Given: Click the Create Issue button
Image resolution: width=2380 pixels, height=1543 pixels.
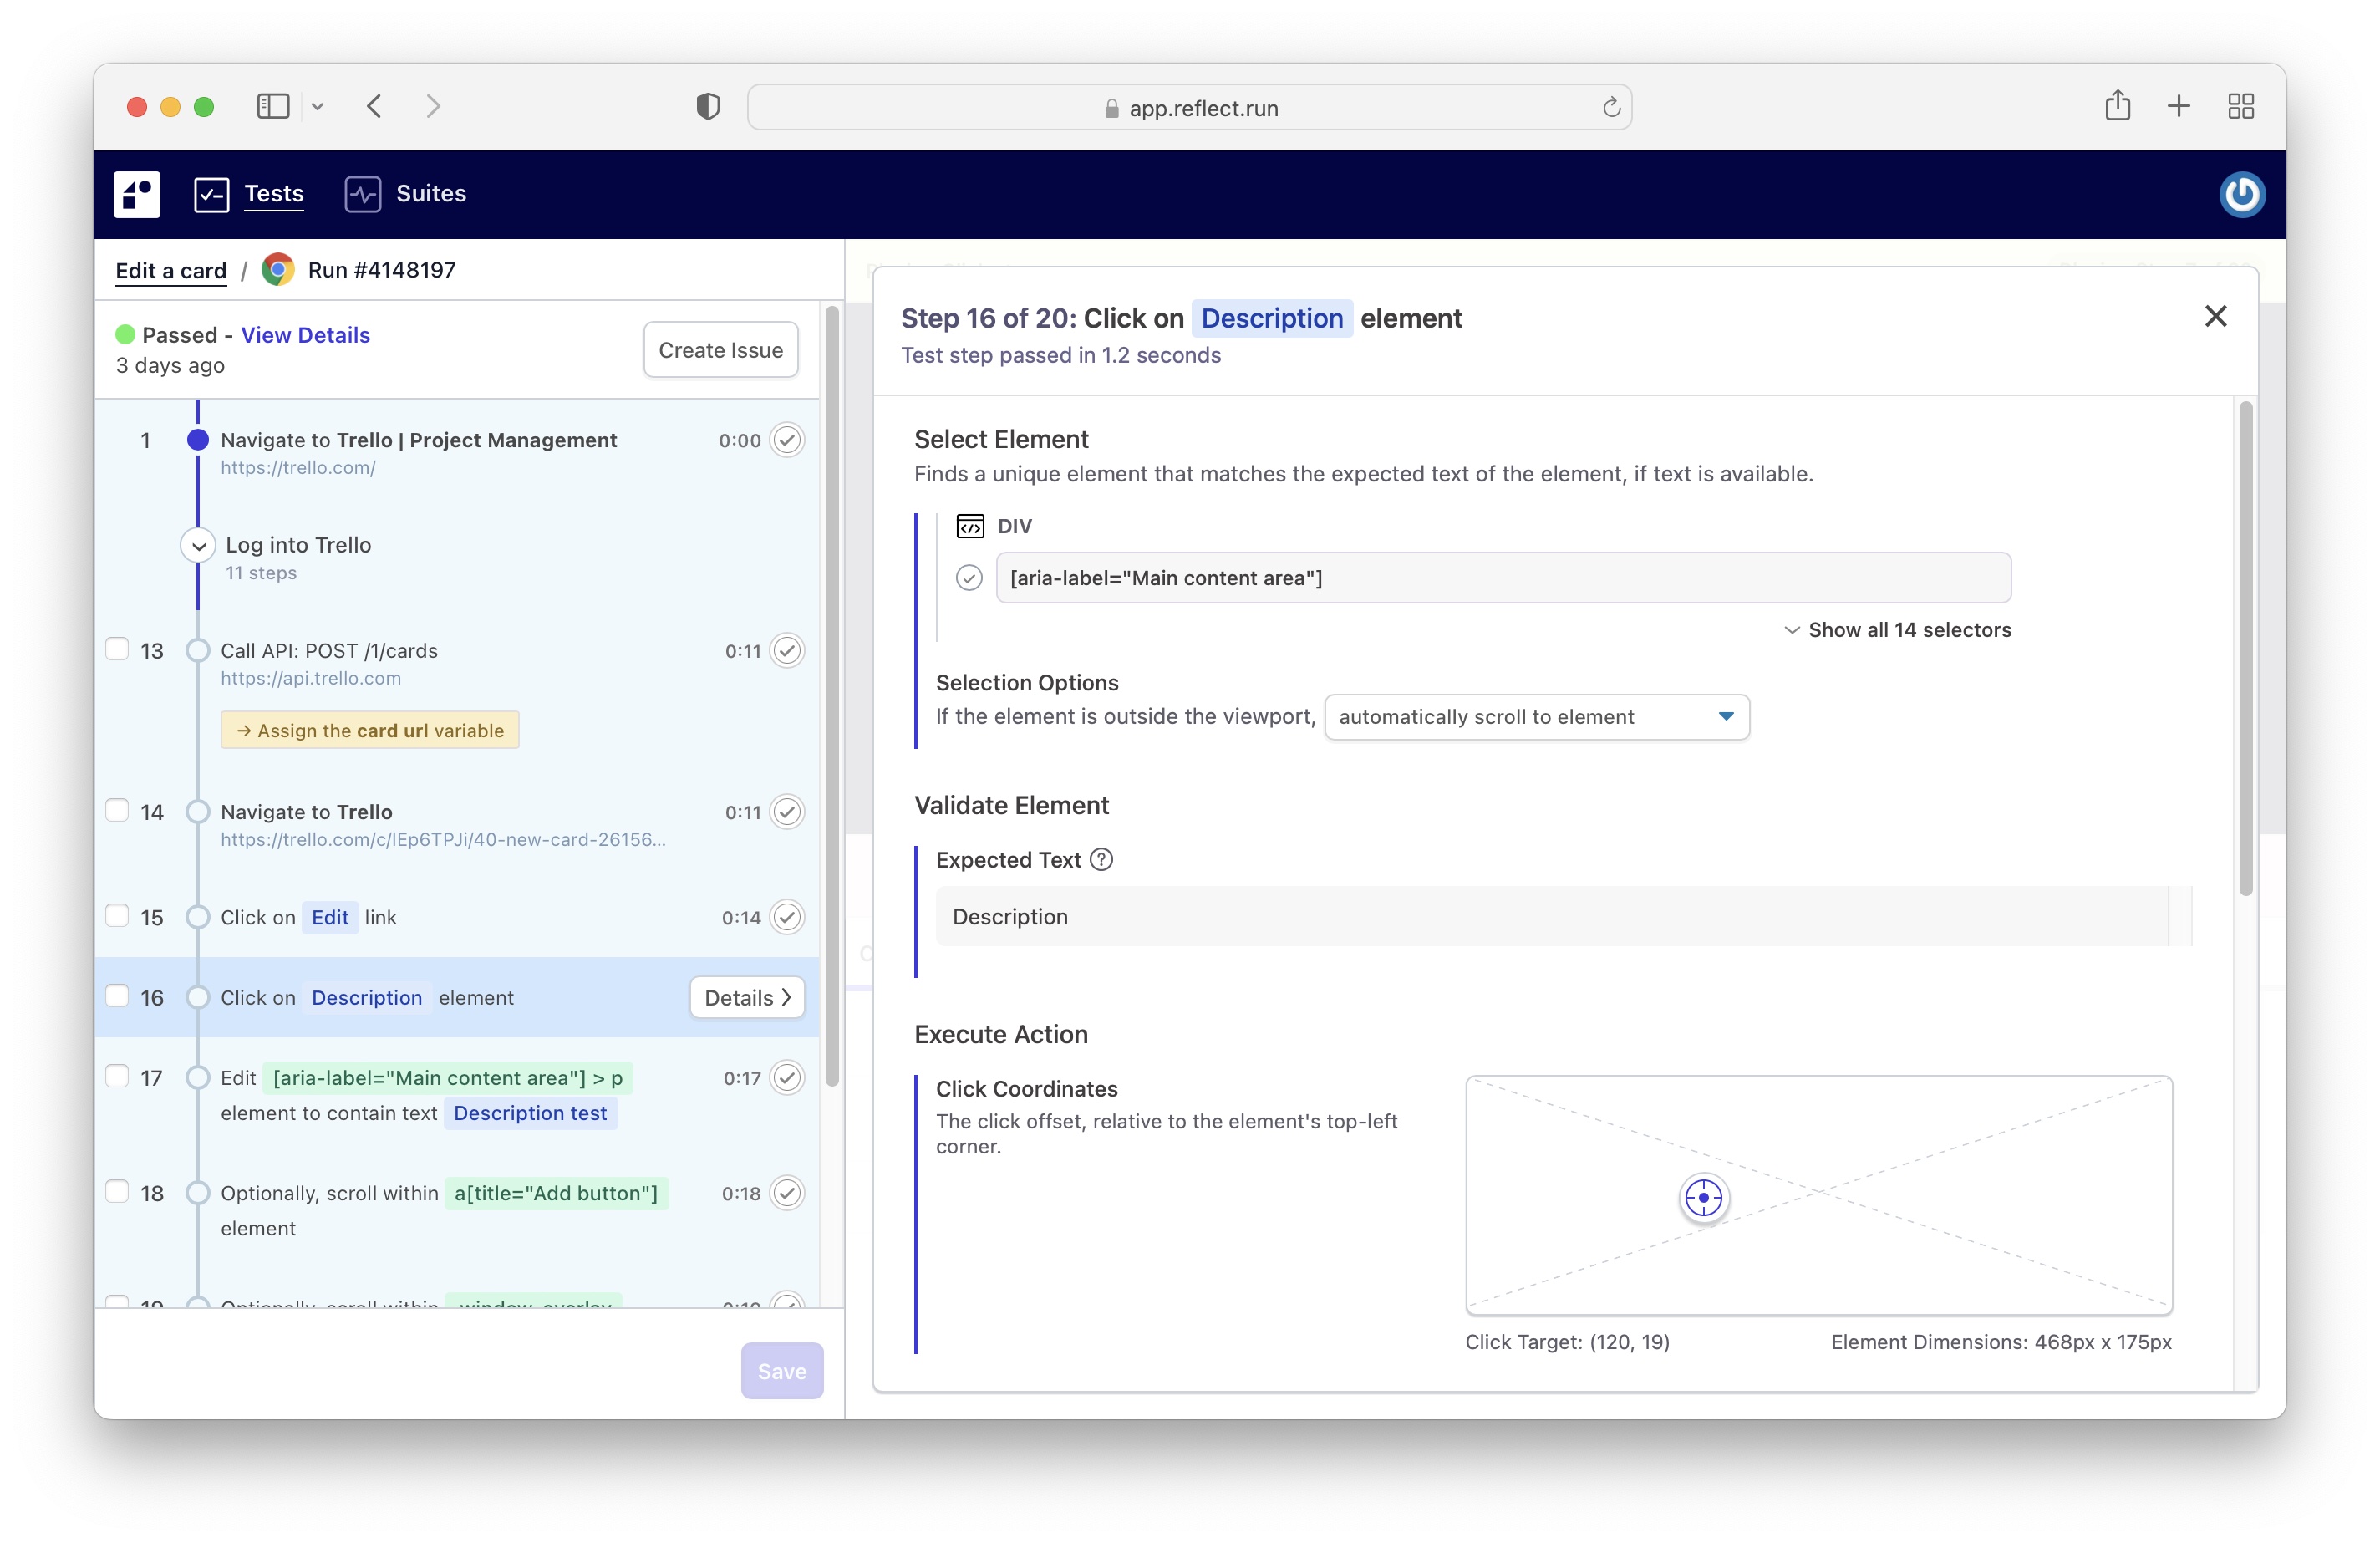Looking at the screenshot, I should (x=720, y=350).
